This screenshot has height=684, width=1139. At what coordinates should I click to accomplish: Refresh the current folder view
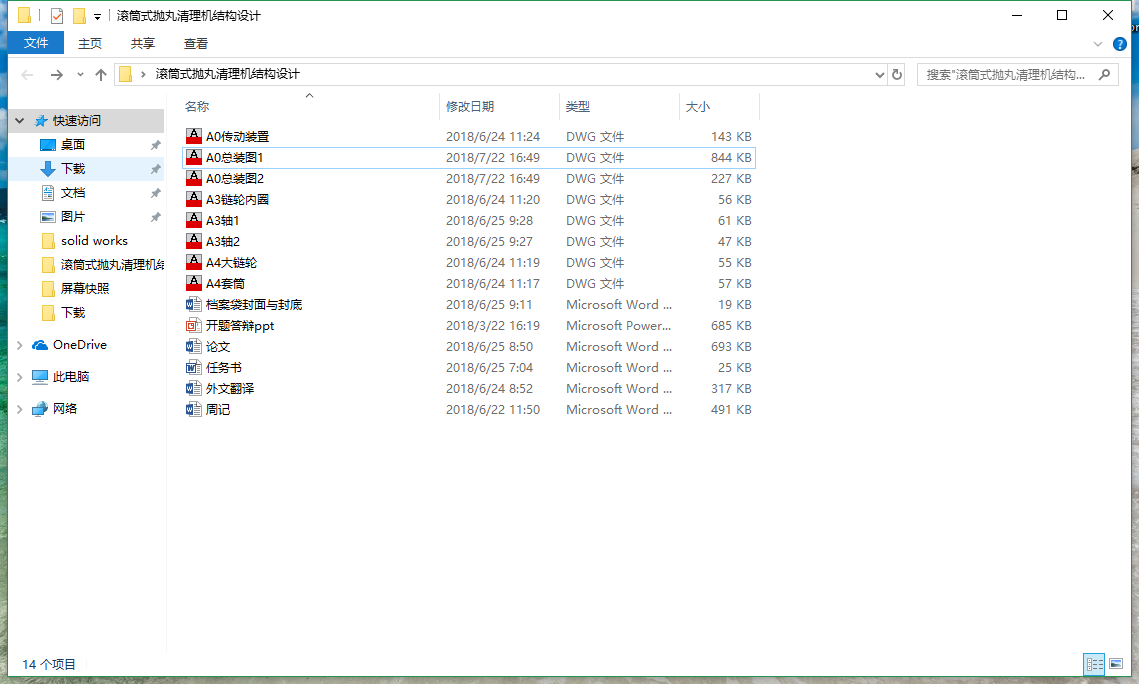tap(897, 74)
